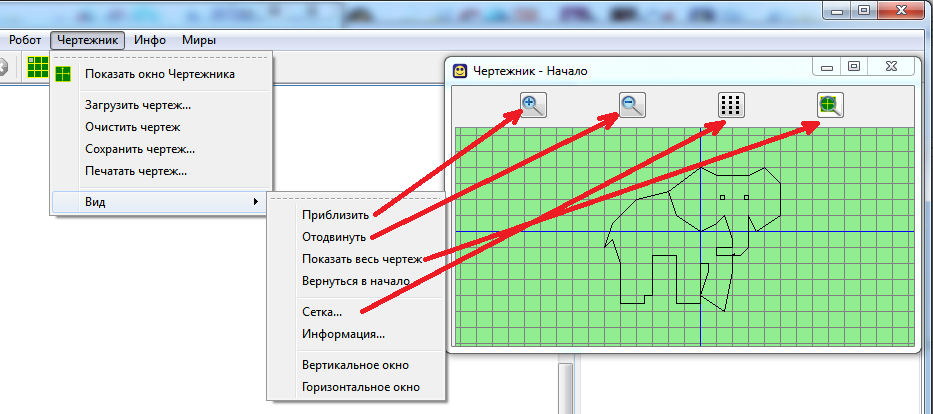
Task: Click the green crosshair magnifier icon
Action: click(x=830, y=105)
